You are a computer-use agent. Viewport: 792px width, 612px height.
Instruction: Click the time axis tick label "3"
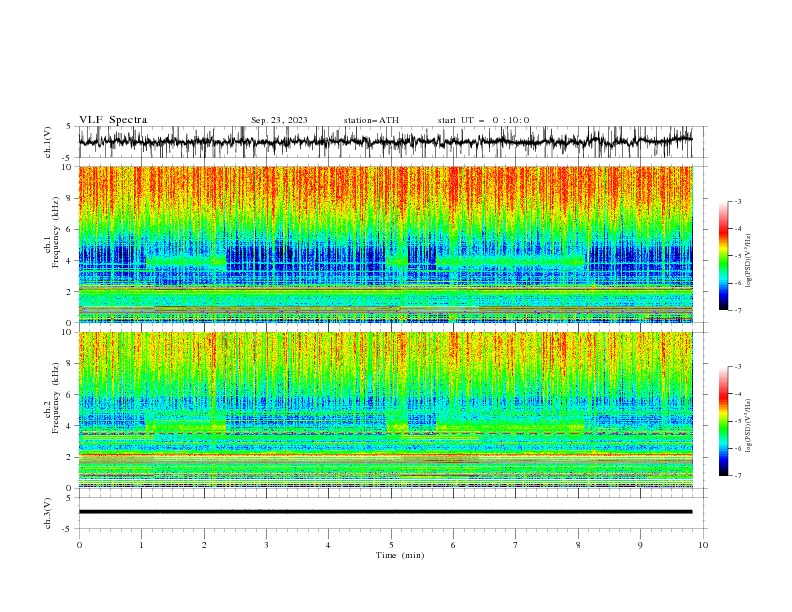266,545
